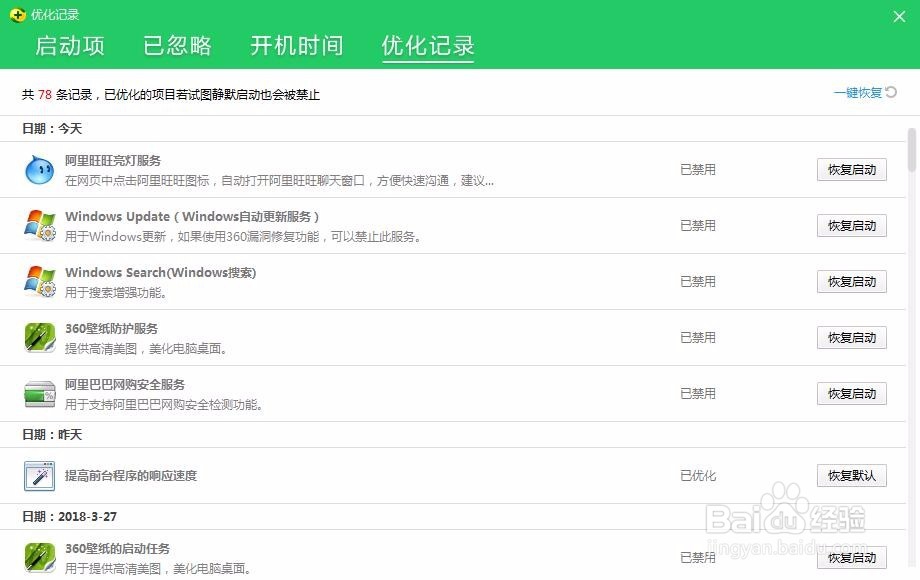
Task: Click description 用于搜索增强功能。
Action: tap(116, 293)
